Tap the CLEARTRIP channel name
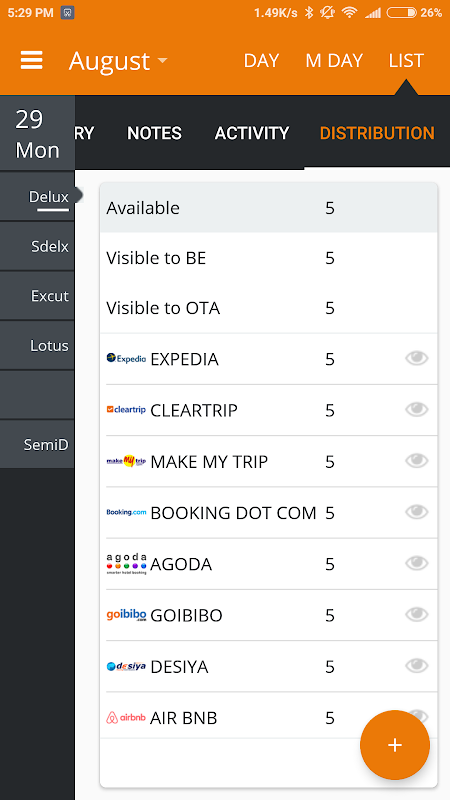Screen dimensions: 450x800 (x=194, y=410)
